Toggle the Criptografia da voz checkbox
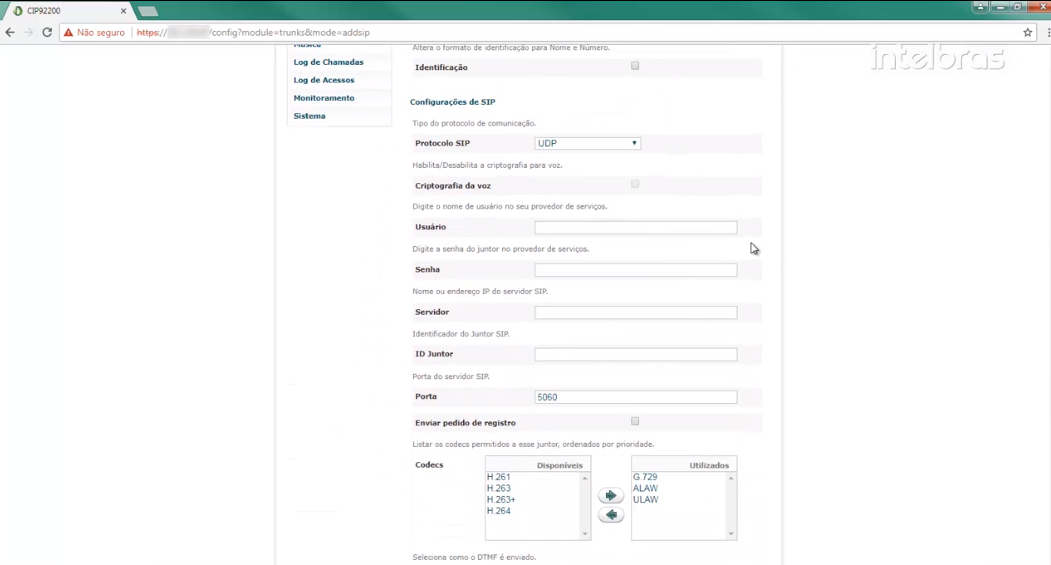 click(x=635, y=184)
